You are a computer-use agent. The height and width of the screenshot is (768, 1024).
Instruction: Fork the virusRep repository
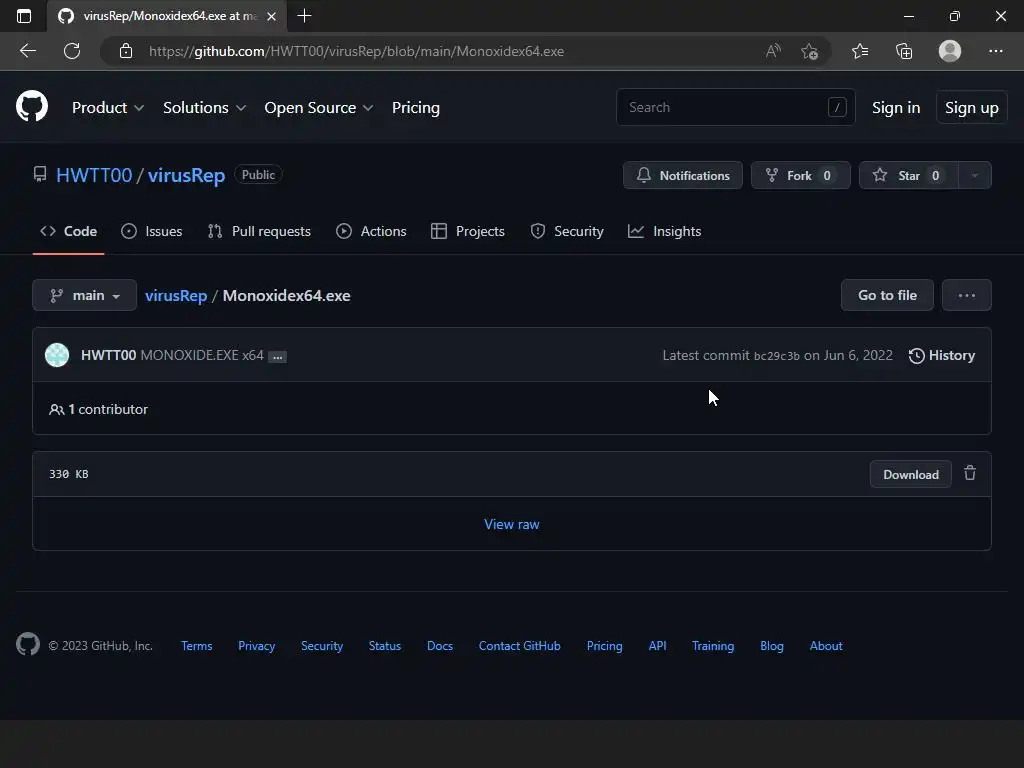801,175
